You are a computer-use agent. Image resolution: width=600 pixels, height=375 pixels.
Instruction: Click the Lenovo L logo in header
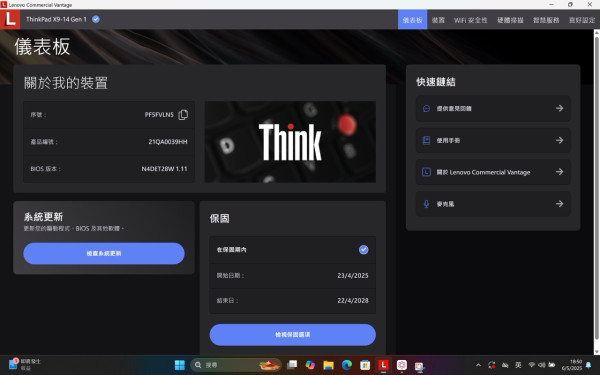pos(10,19)
